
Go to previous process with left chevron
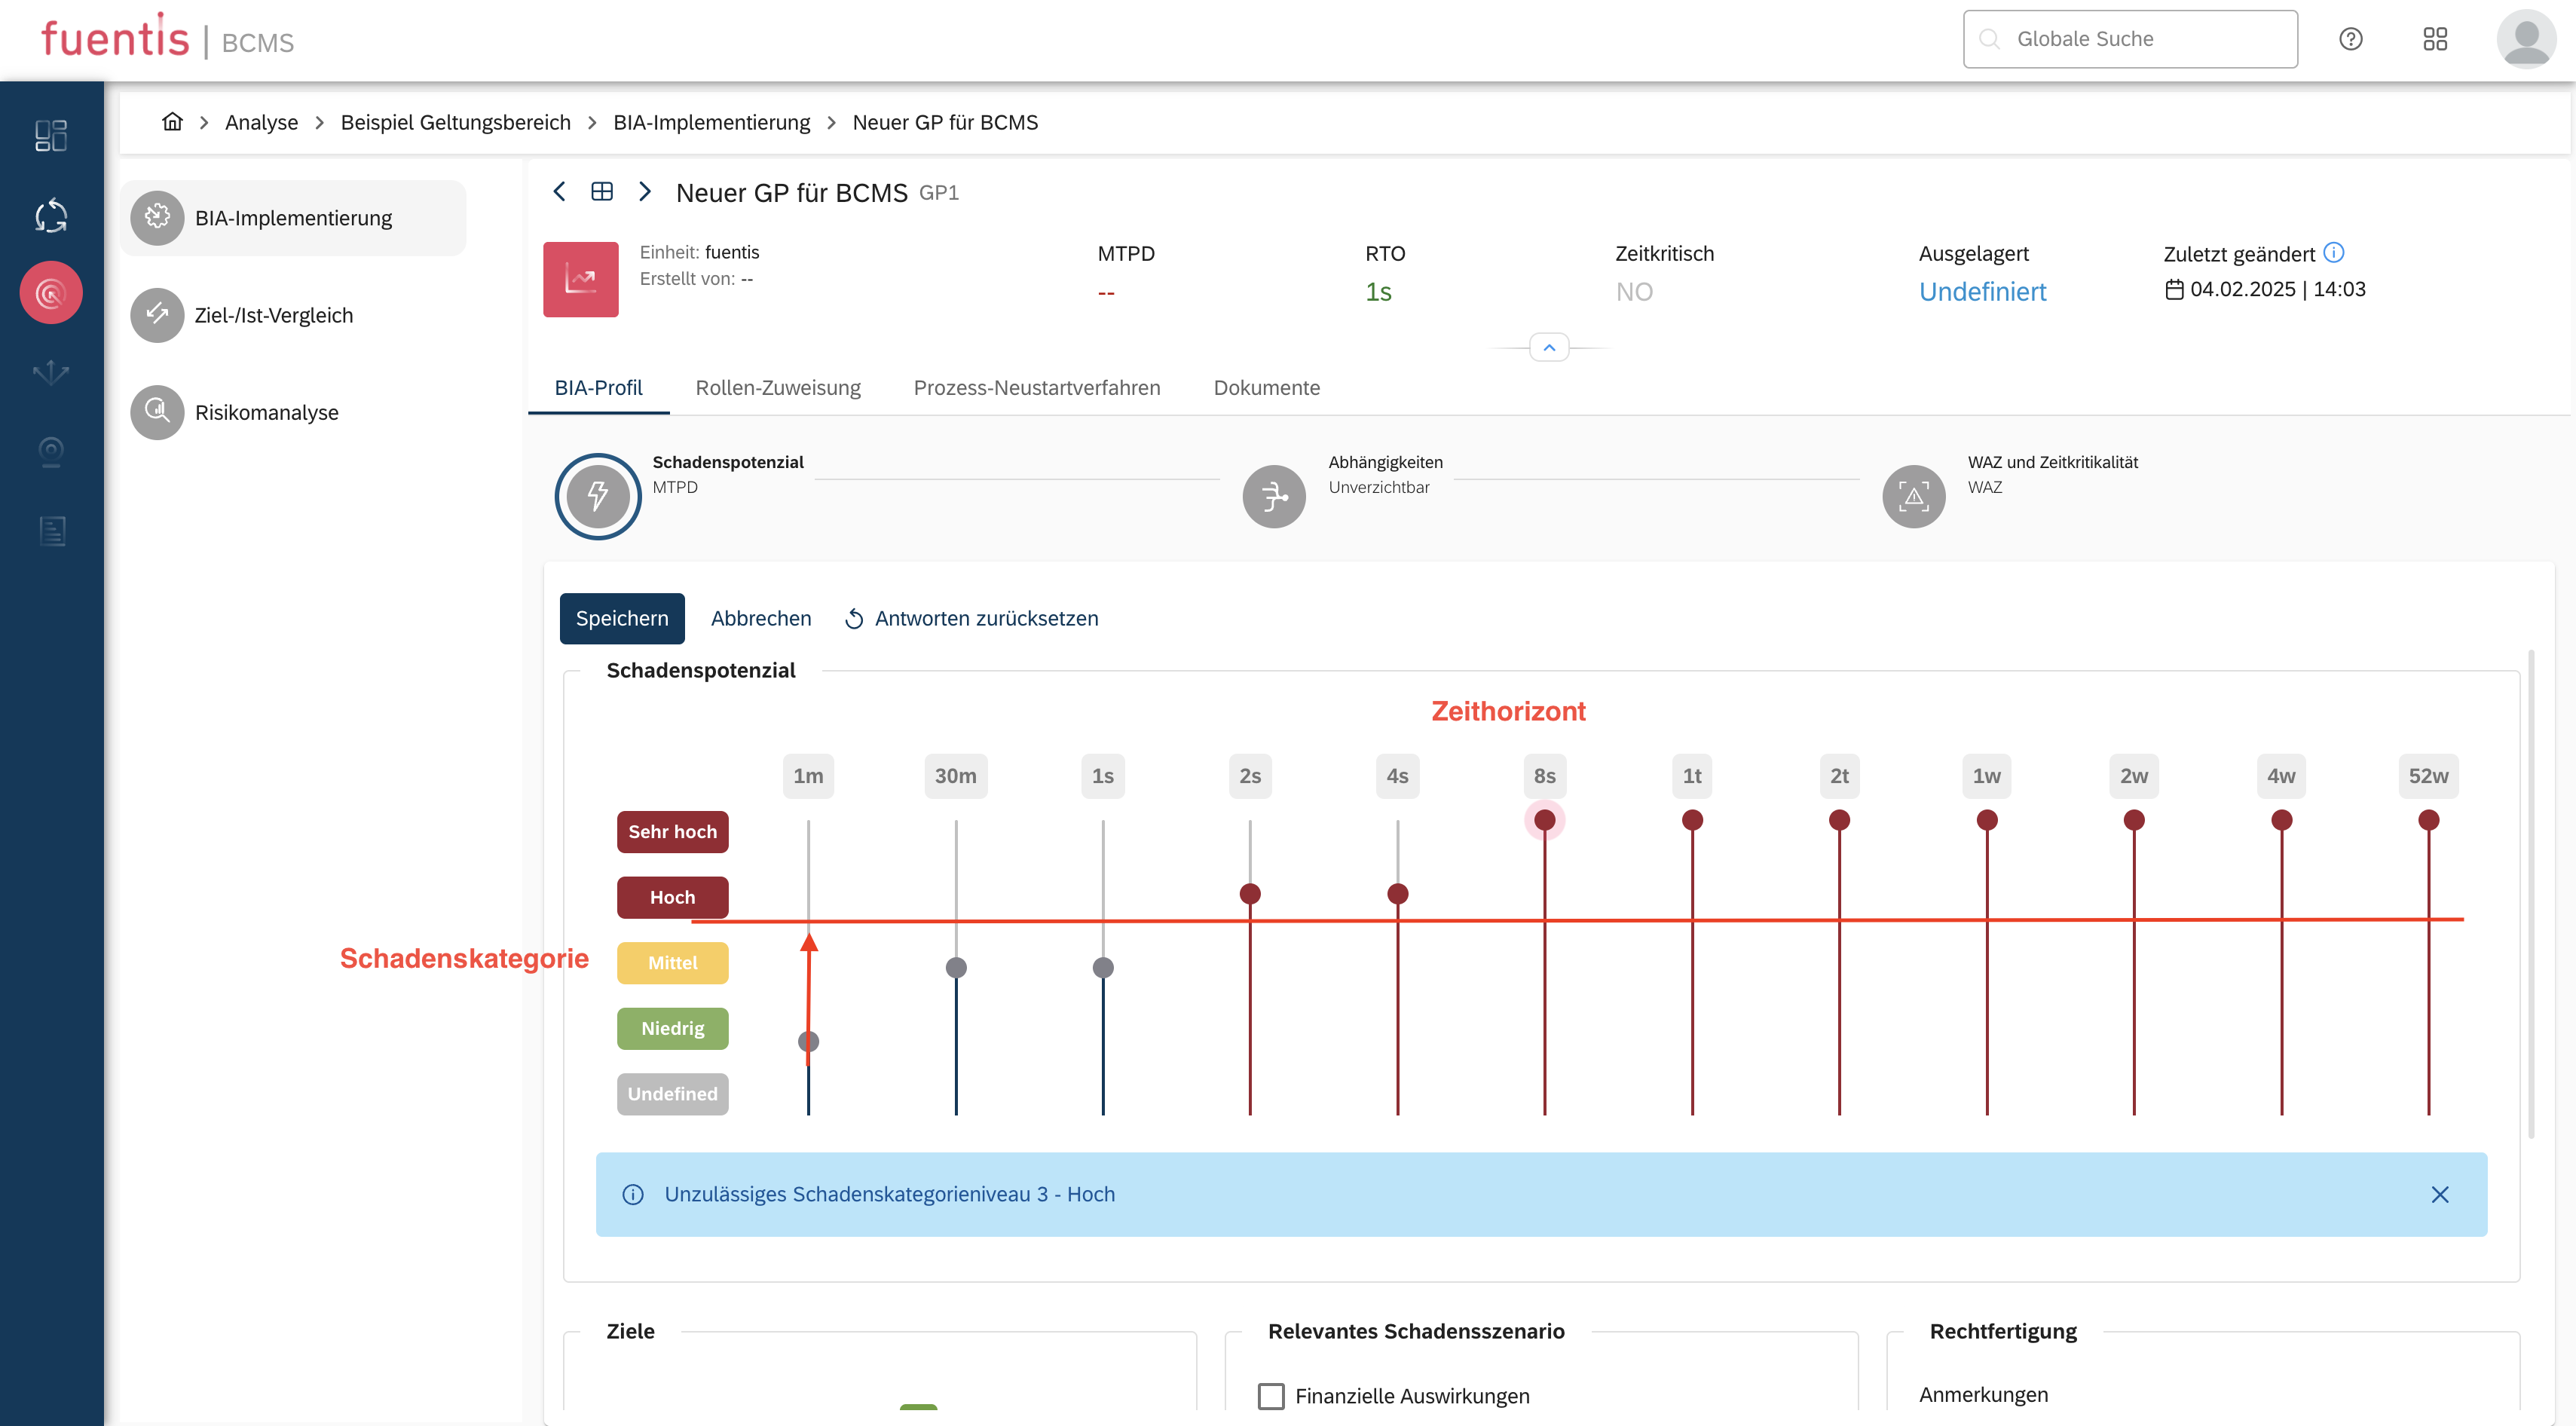[x=560, y=192]
